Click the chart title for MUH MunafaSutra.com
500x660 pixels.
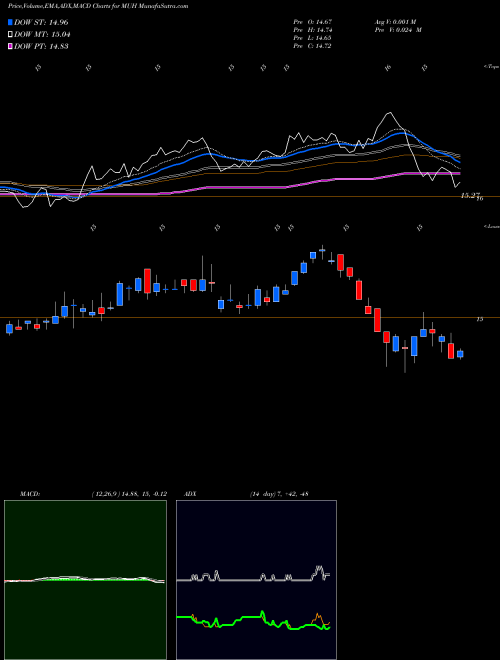(x=98, y=6)
